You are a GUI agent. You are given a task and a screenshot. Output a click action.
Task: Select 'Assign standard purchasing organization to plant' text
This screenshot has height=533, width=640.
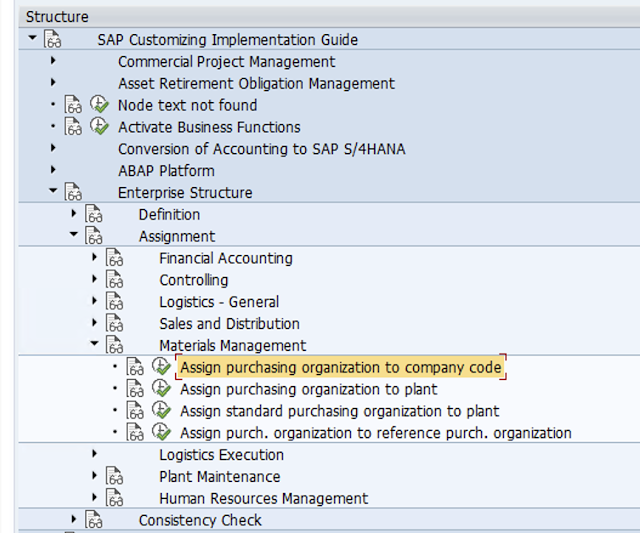pos(340,411)
